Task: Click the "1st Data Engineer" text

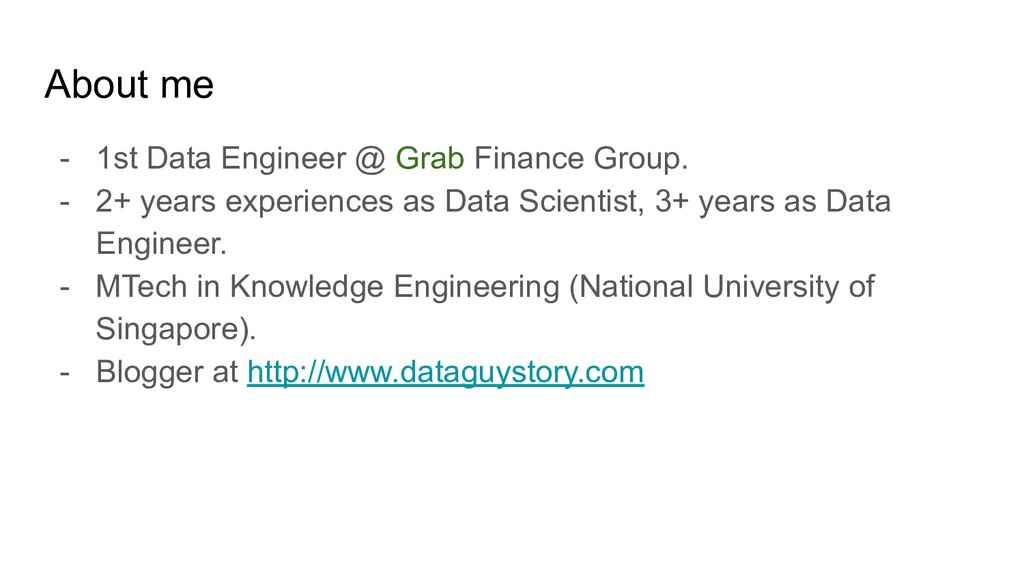Action: click(x=221, y=158)
